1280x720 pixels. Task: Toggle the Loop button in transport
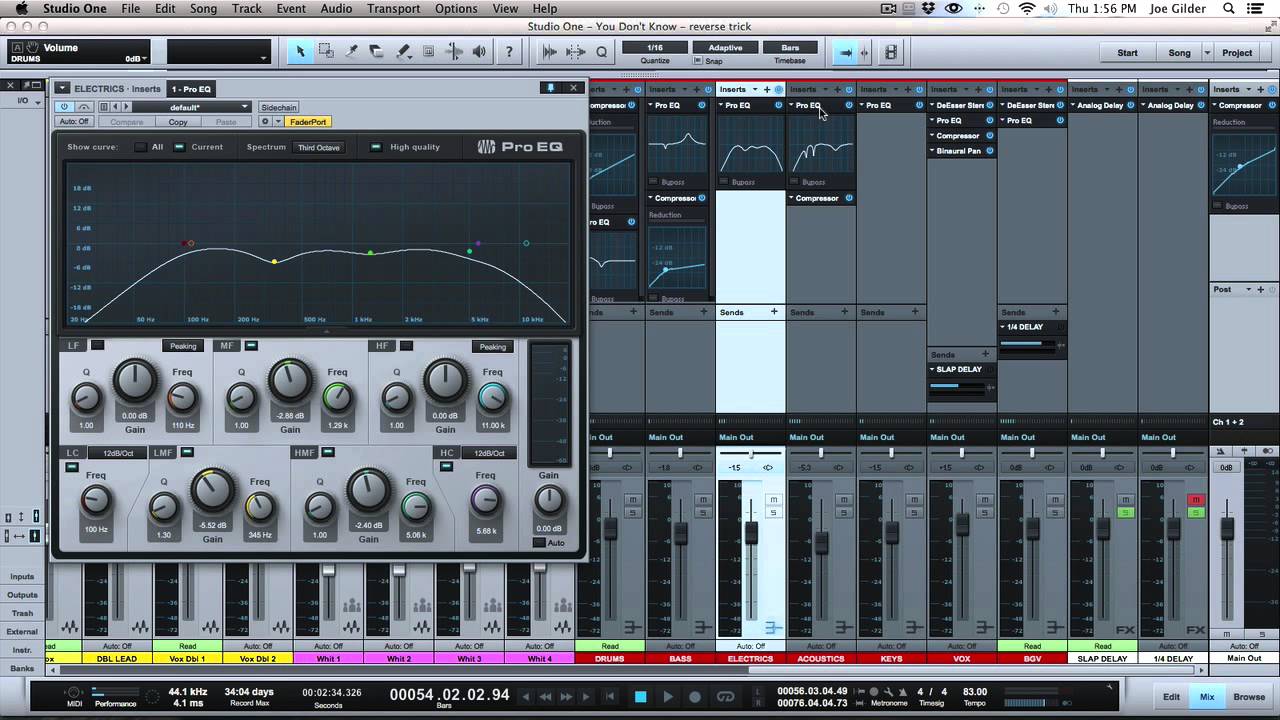coord(725,696)
